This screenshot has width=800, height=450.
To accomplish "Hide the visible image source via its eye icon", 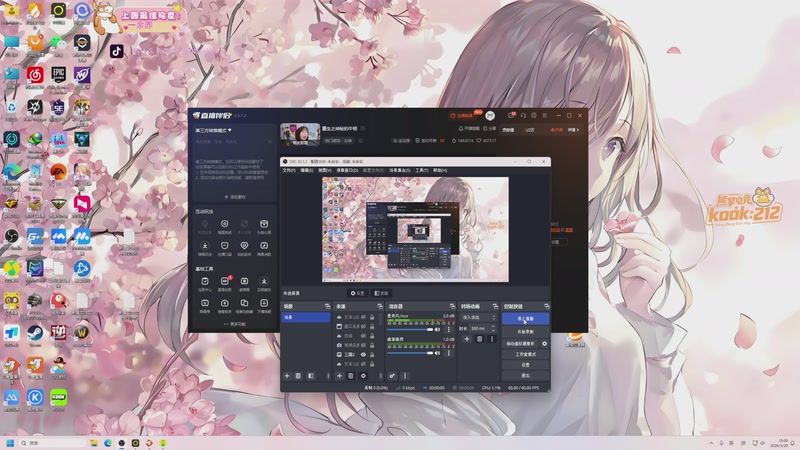I will [x=363, y=354].
